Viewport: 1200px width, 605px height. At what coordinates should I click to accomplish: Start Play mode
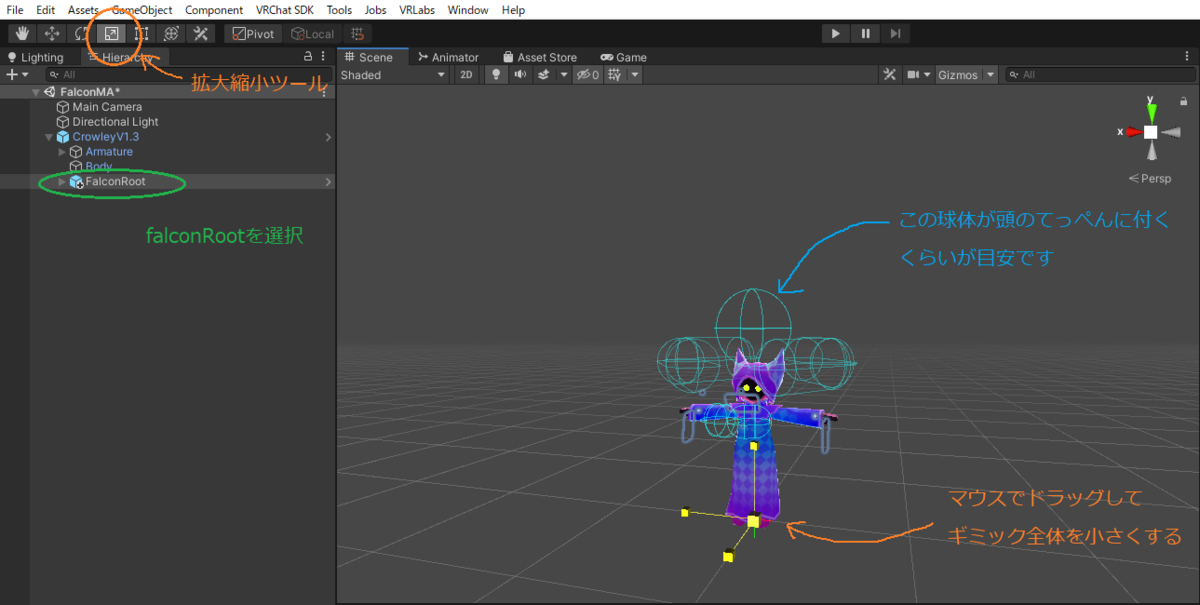(x=836, y=33)
